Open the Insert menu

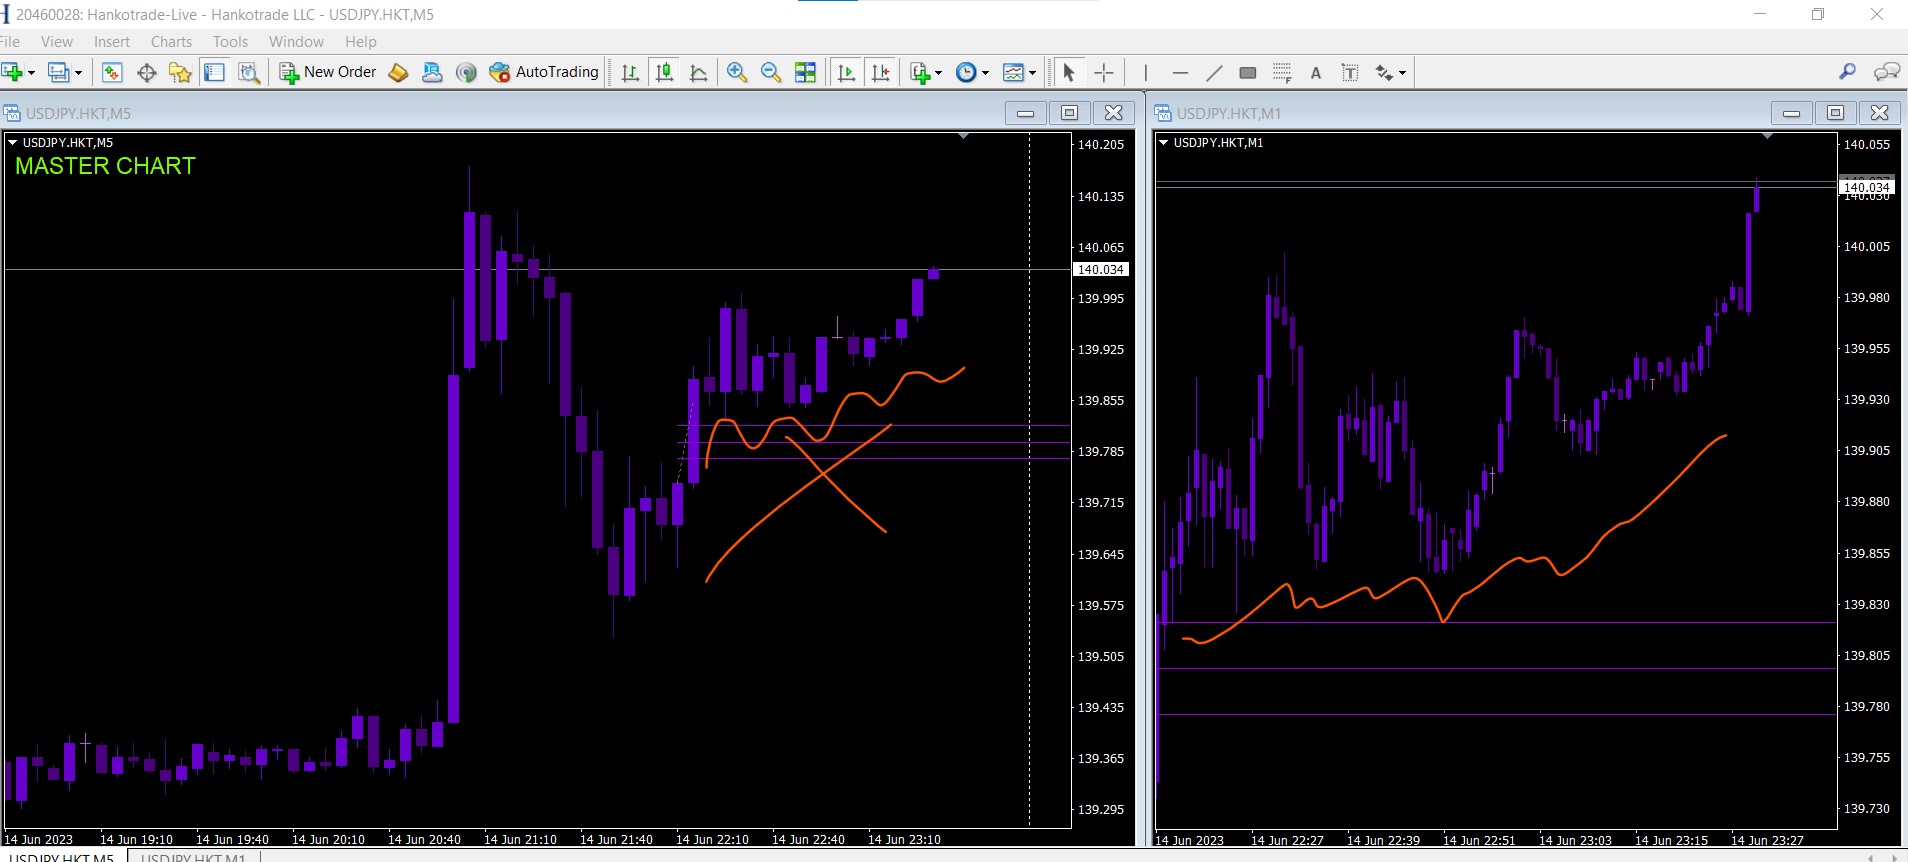point(112,42)
